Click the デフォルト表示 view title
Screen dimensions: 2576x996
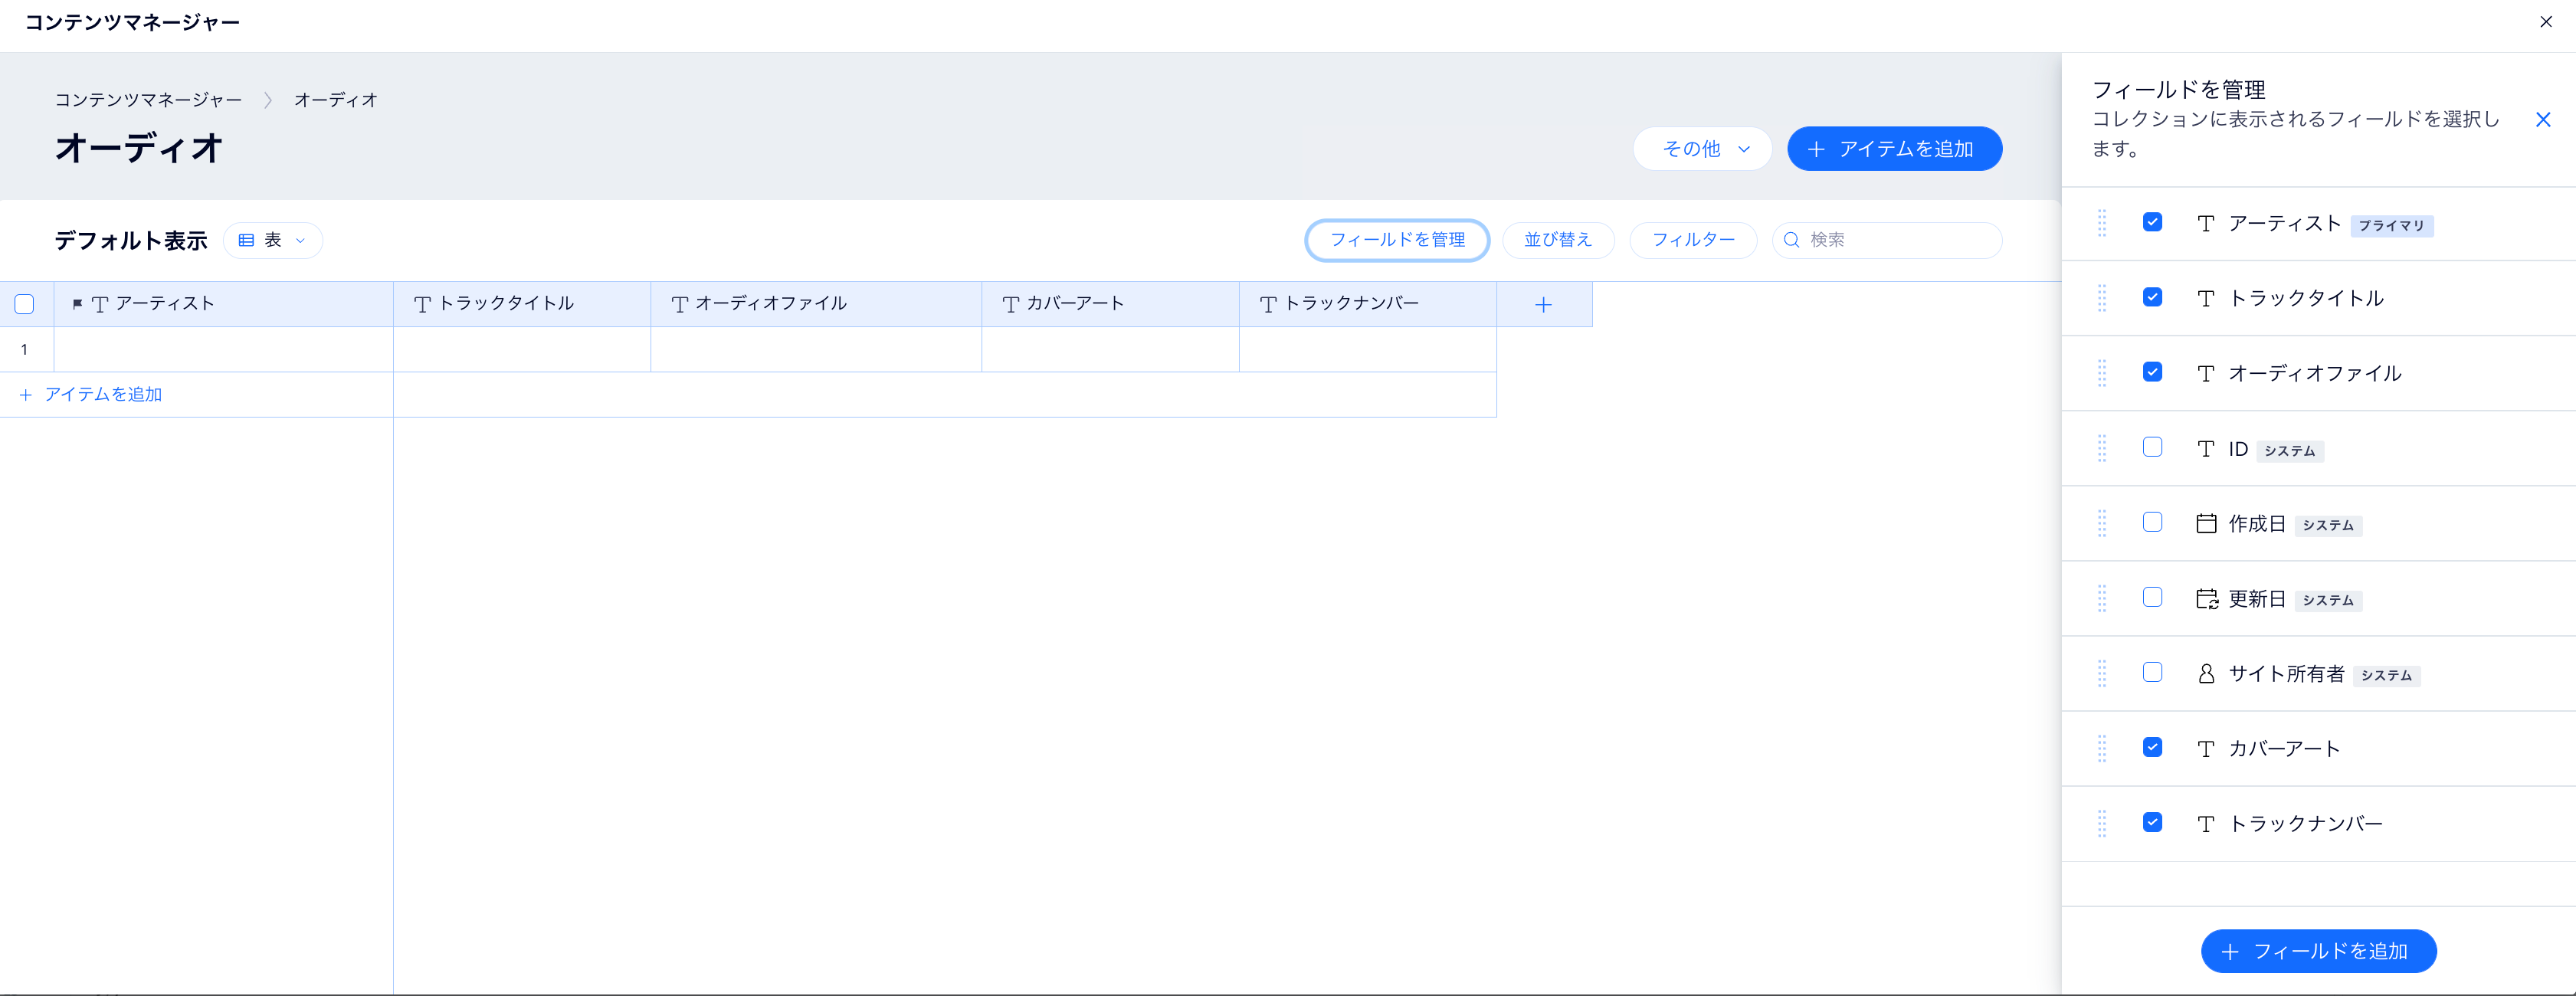point(131,241)
